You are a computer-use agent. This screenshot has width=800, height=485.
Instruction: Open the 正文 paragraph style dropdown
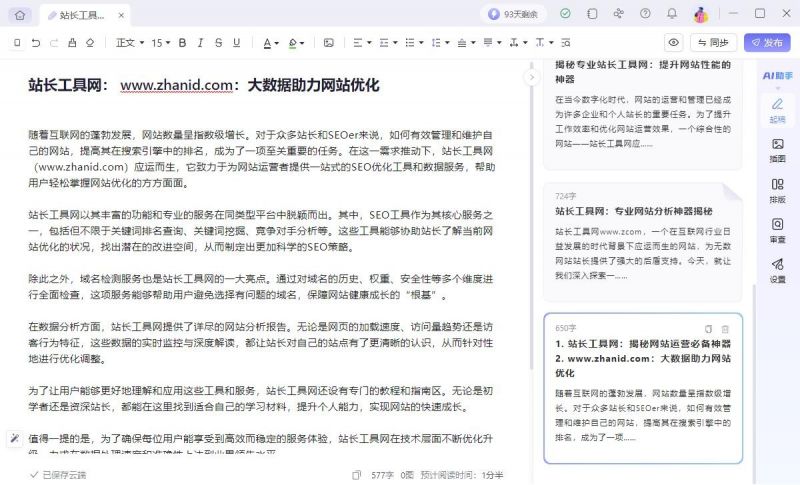tap(130, 43)
